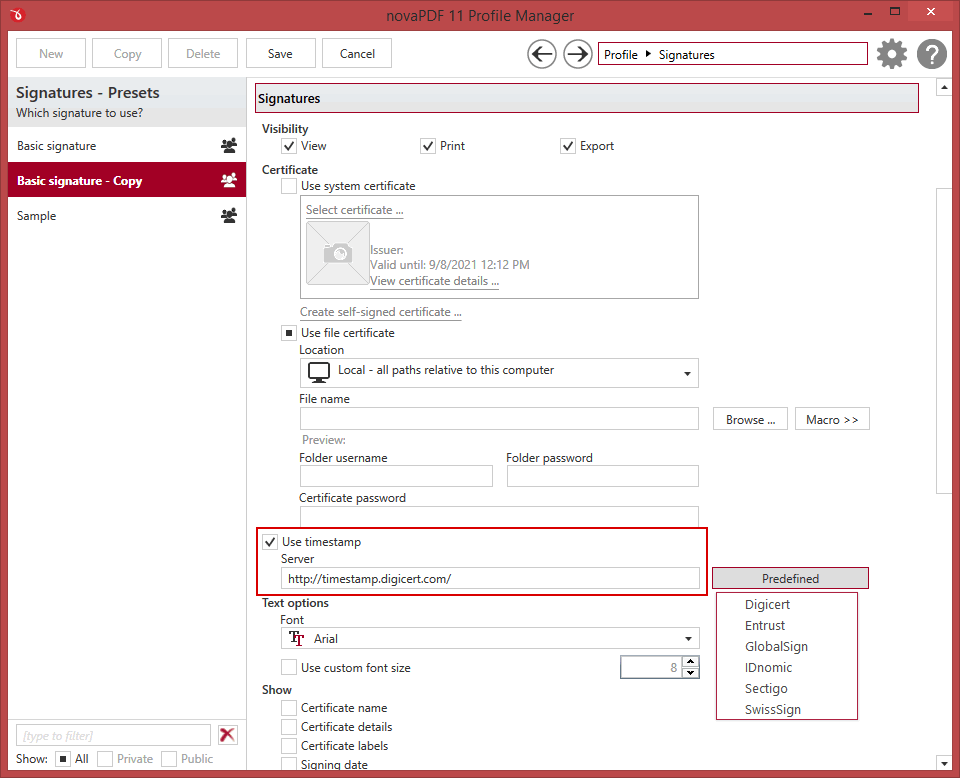Open the Select certificate ... link
The image size is (960, 778).
tap(354, 210)
